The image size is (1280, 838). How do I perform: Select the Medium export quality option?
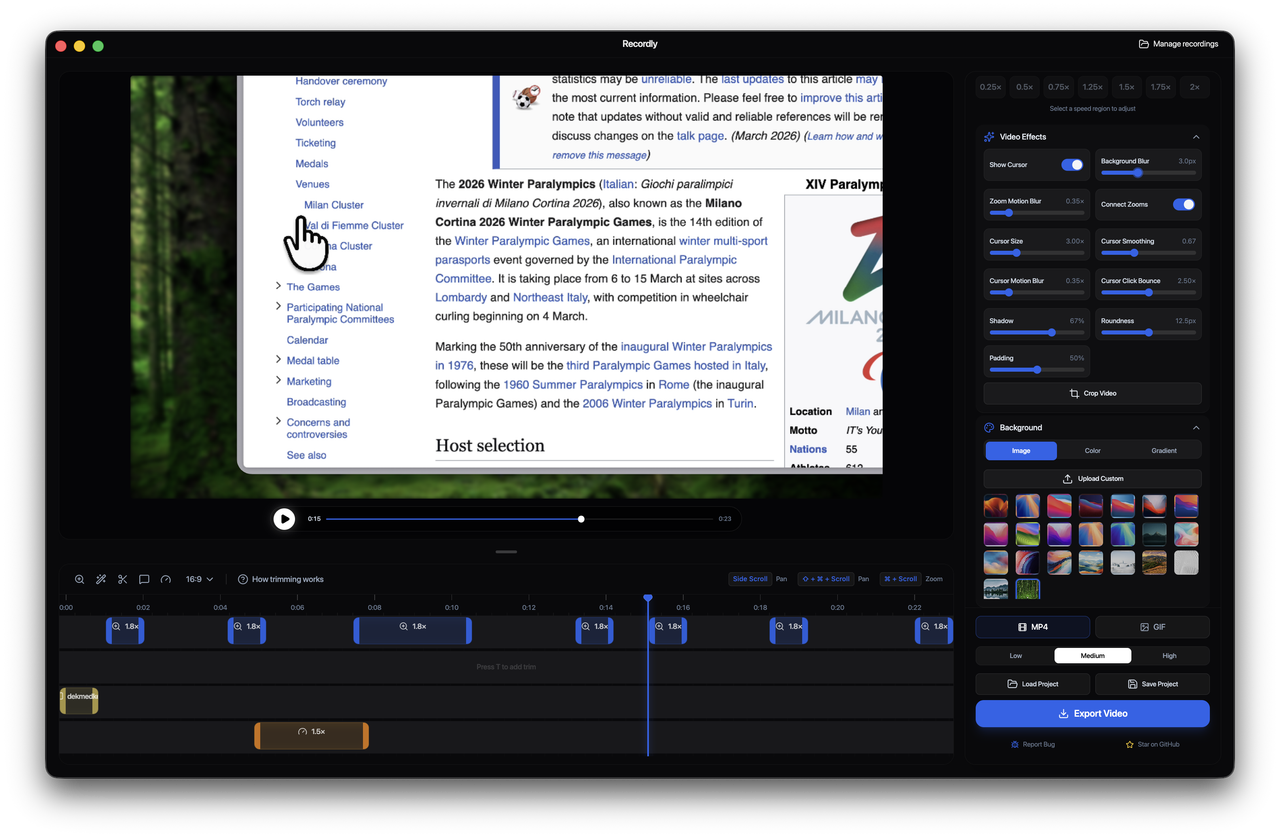click(x=1092, y=655)
